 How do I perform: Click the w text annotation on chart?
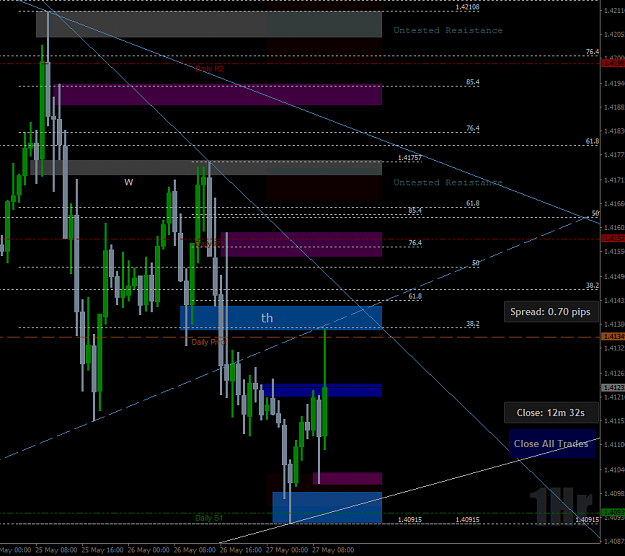(128, 182)
